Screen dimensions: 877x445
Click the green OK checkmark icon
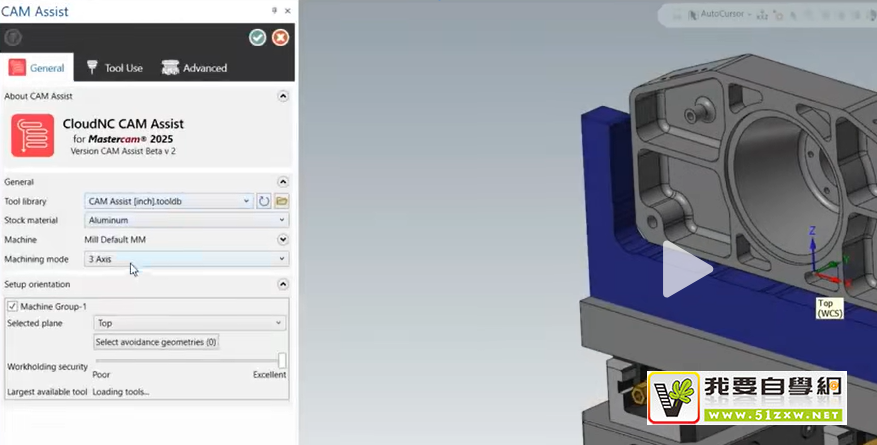(x=258, y=37)
